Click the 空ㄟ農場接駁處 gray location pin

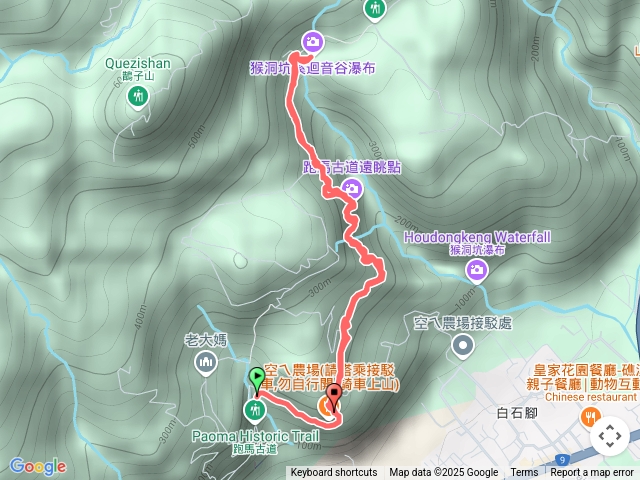click(463, 347)
